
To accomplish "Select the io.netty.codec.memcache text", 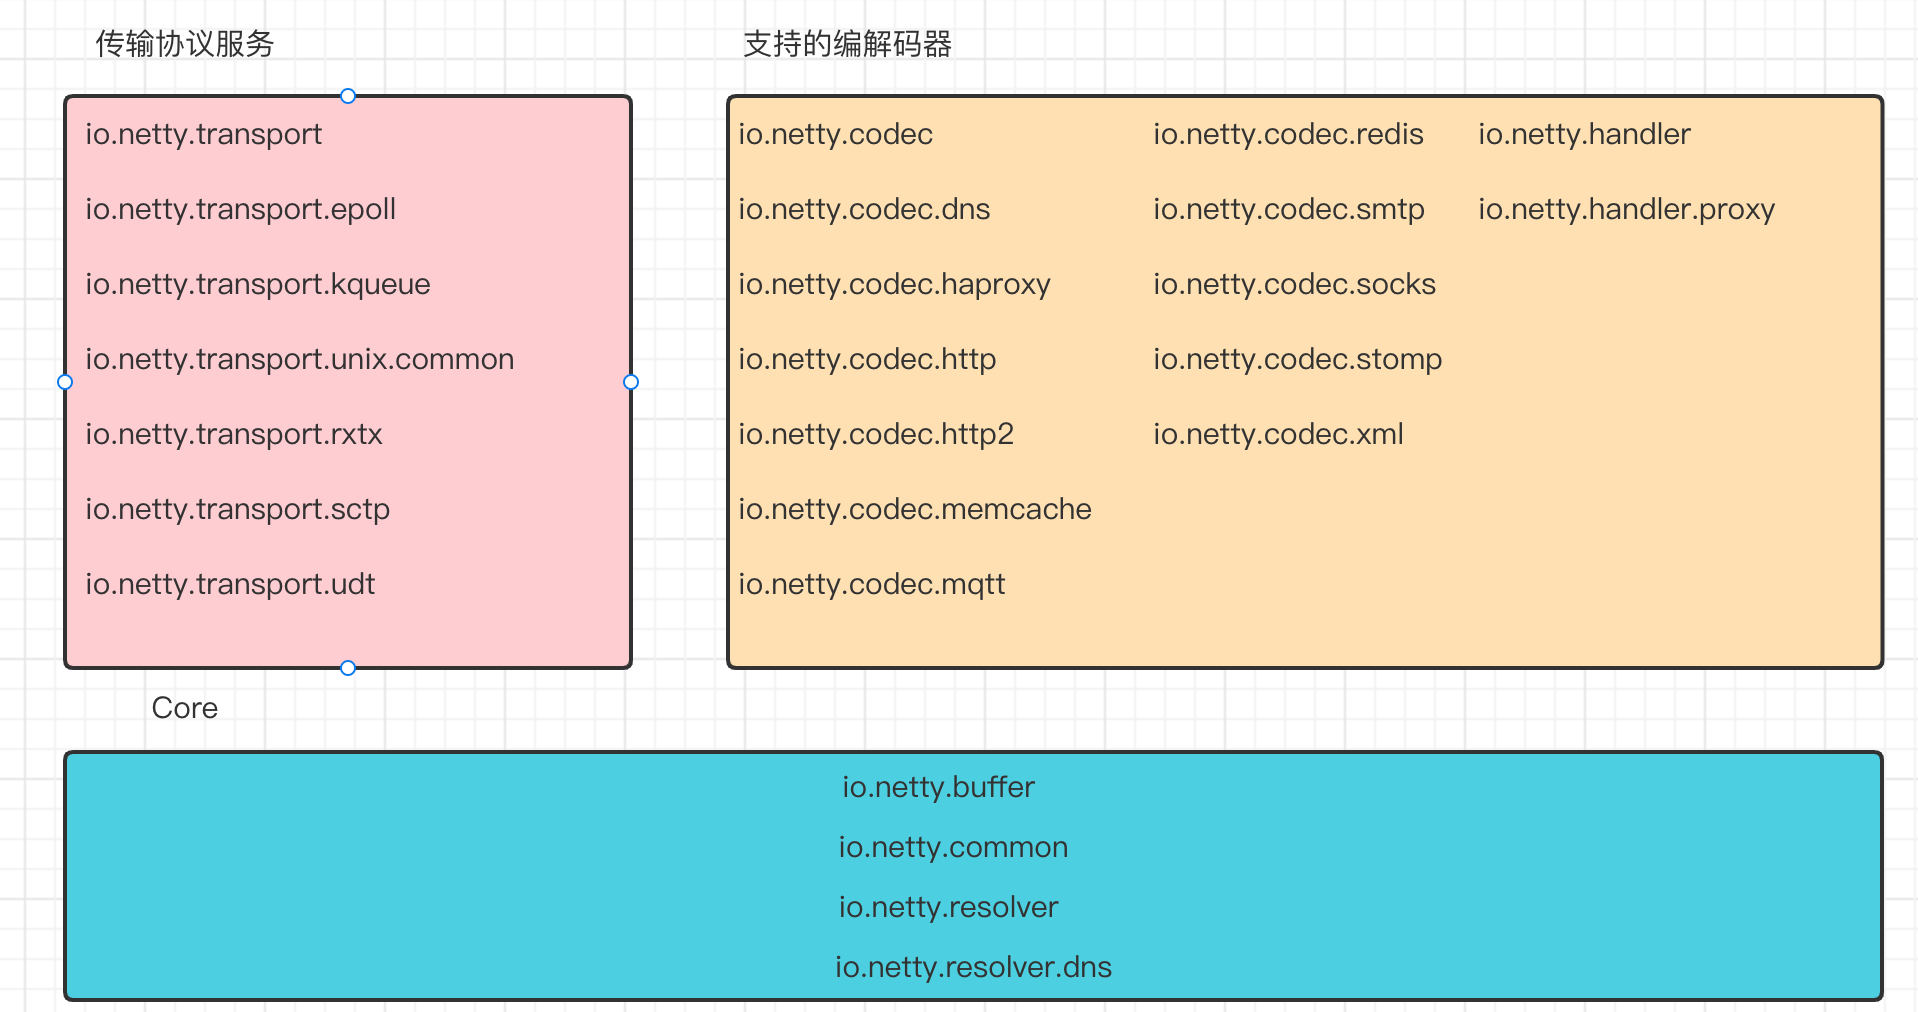I will [x=914, y=509].
